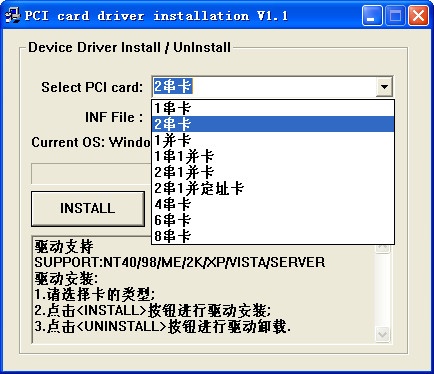The height and width of the screenshot is (374, 434).
Task: Click the scroll down arrow of instructions box
Action: coord(382,334)
